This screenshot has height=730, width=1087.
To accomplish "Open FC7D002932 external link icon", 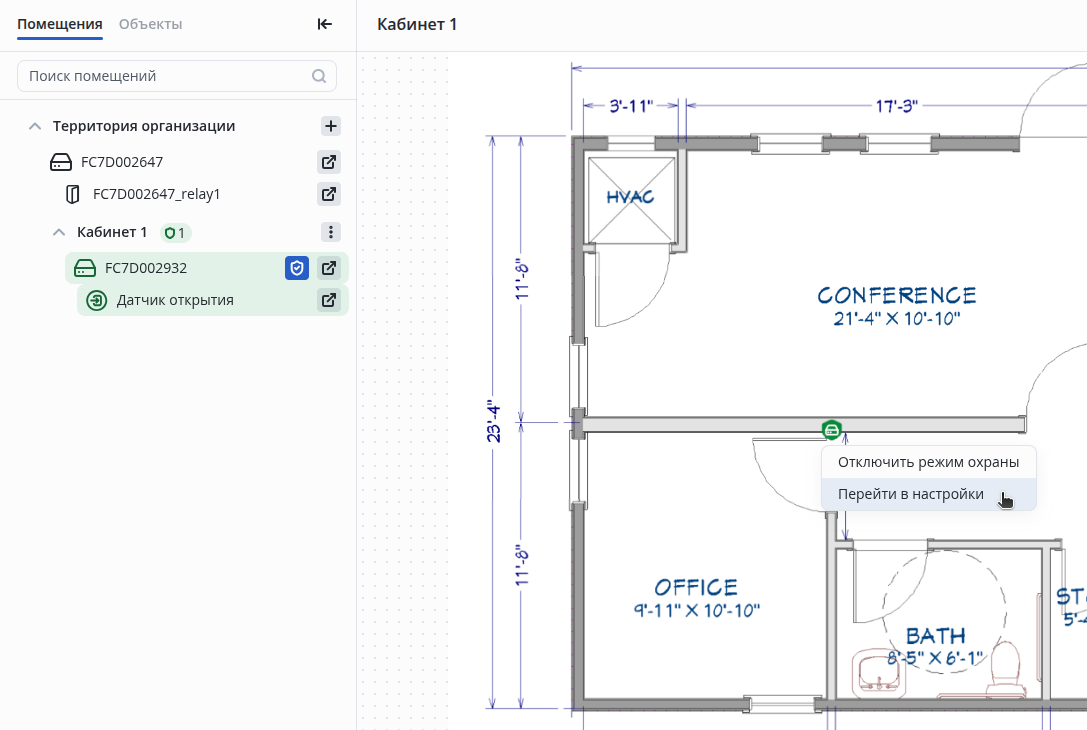I will coord(328,268).
